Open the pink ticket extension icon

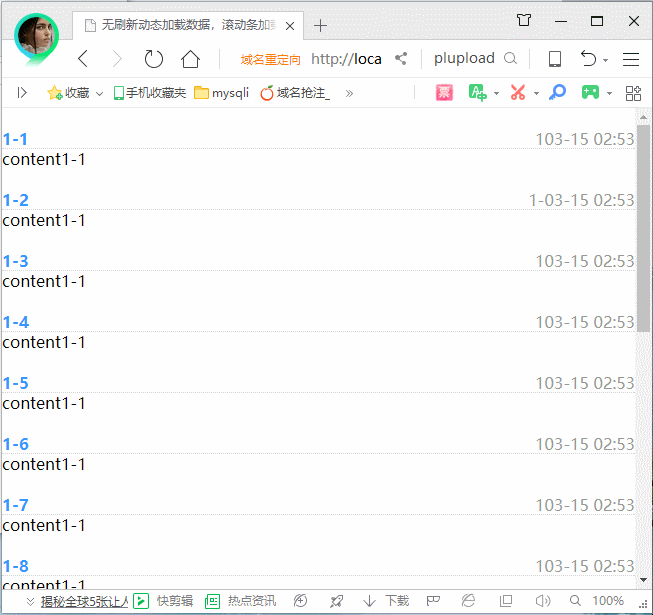tap(444, 92)
